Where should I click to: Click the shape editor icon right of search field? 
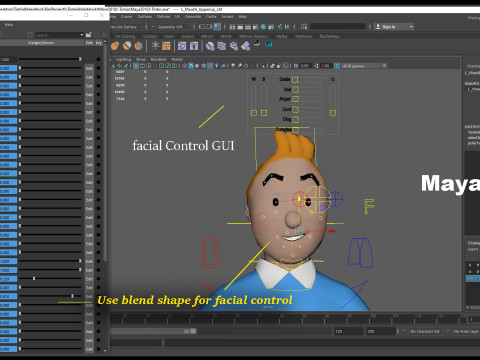click(89, 35)
